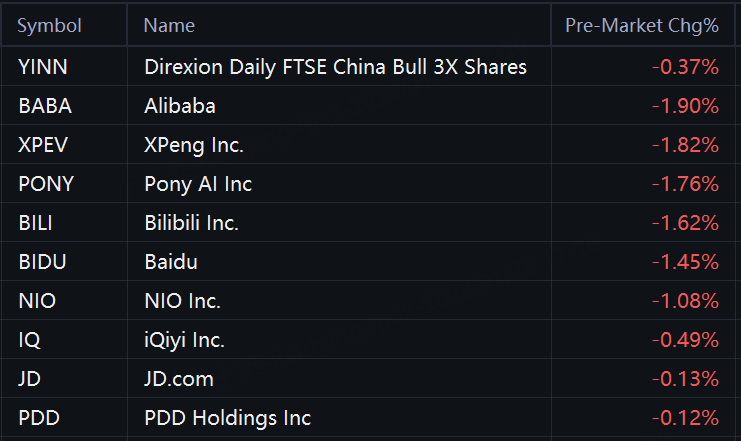Click the IQ ticker symbol

[x=29, y=340]
